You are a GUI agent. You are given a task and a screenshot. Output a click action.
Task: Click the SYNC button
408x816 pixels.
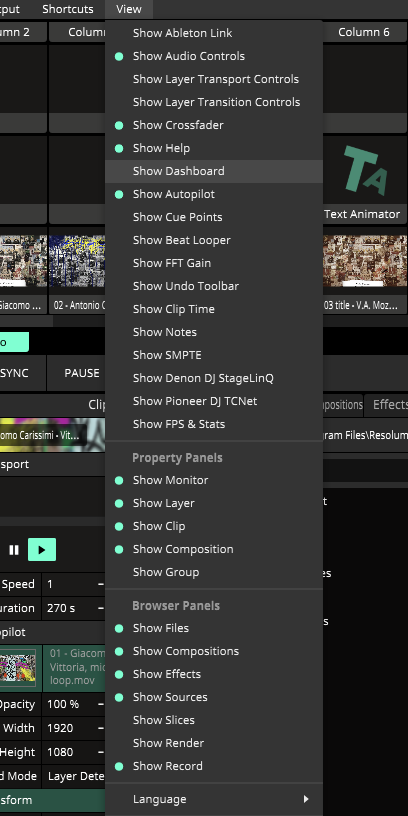(14, 373)
